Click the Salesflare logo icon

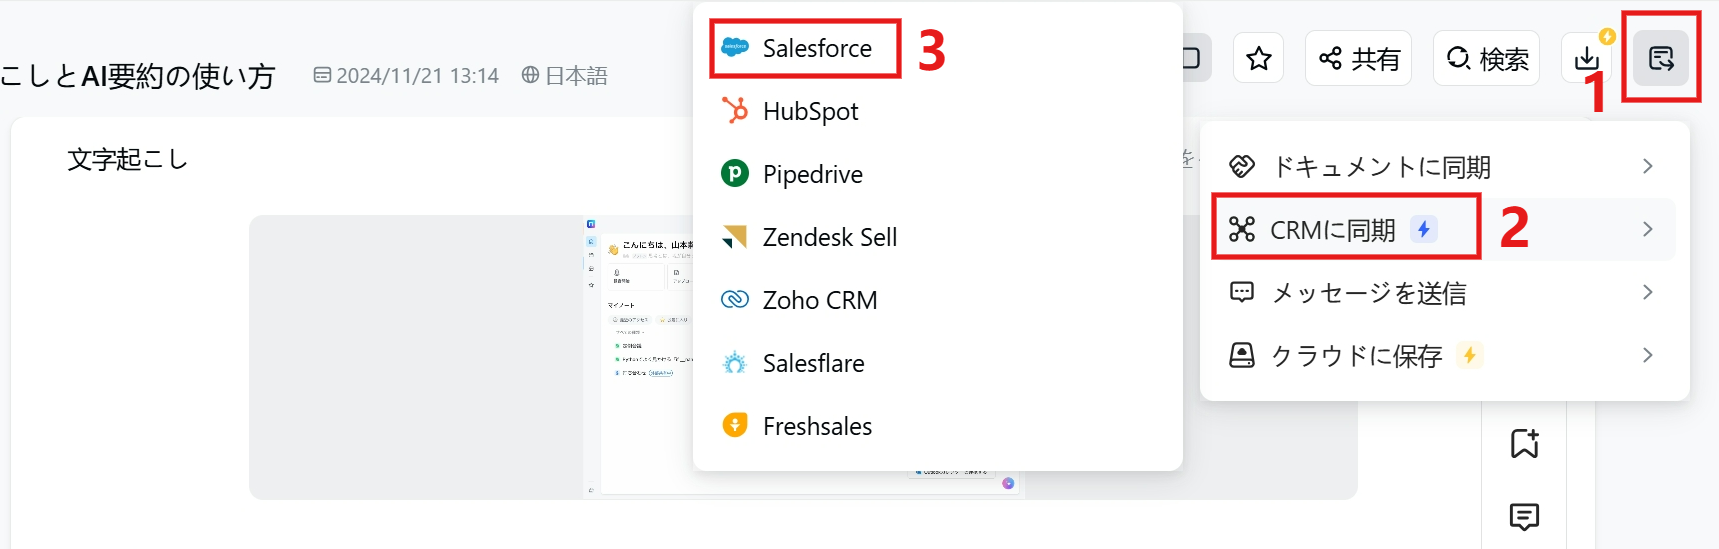pyautogui.click(x=735, y=363)
